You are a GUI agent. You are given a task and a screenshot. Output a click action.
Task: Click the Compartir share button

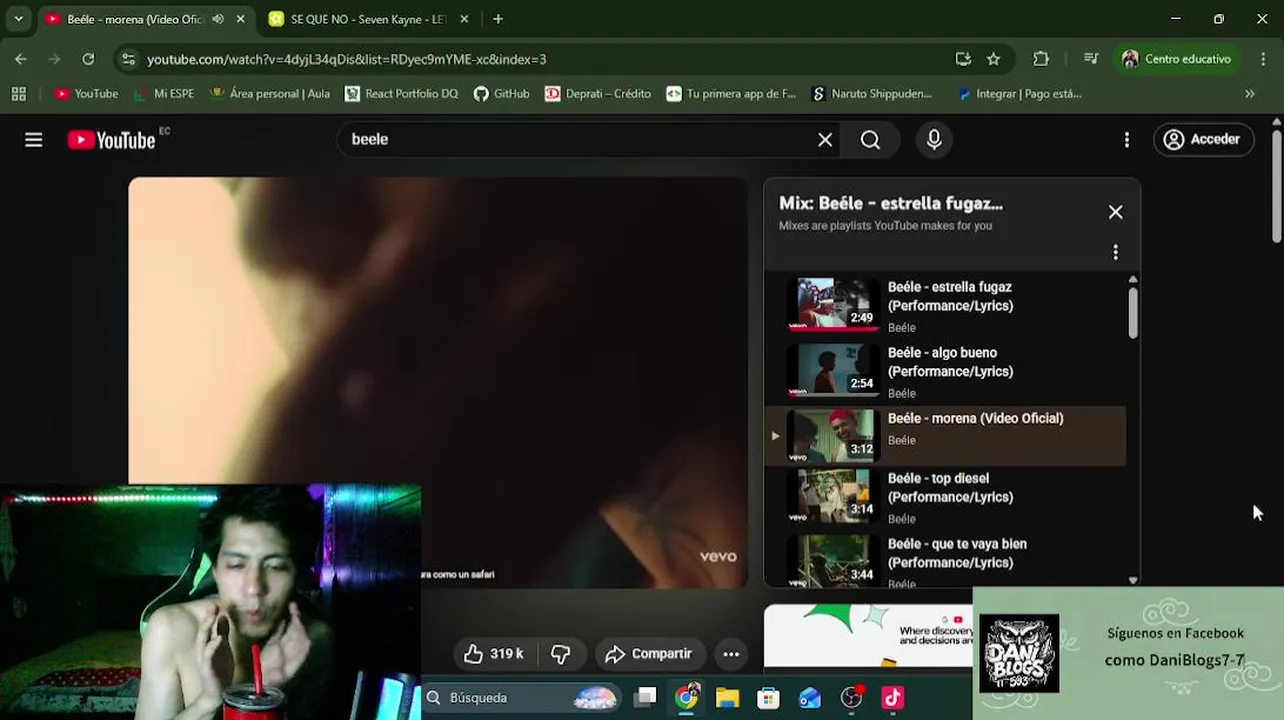pyautogui.click(x=650, y=654)
